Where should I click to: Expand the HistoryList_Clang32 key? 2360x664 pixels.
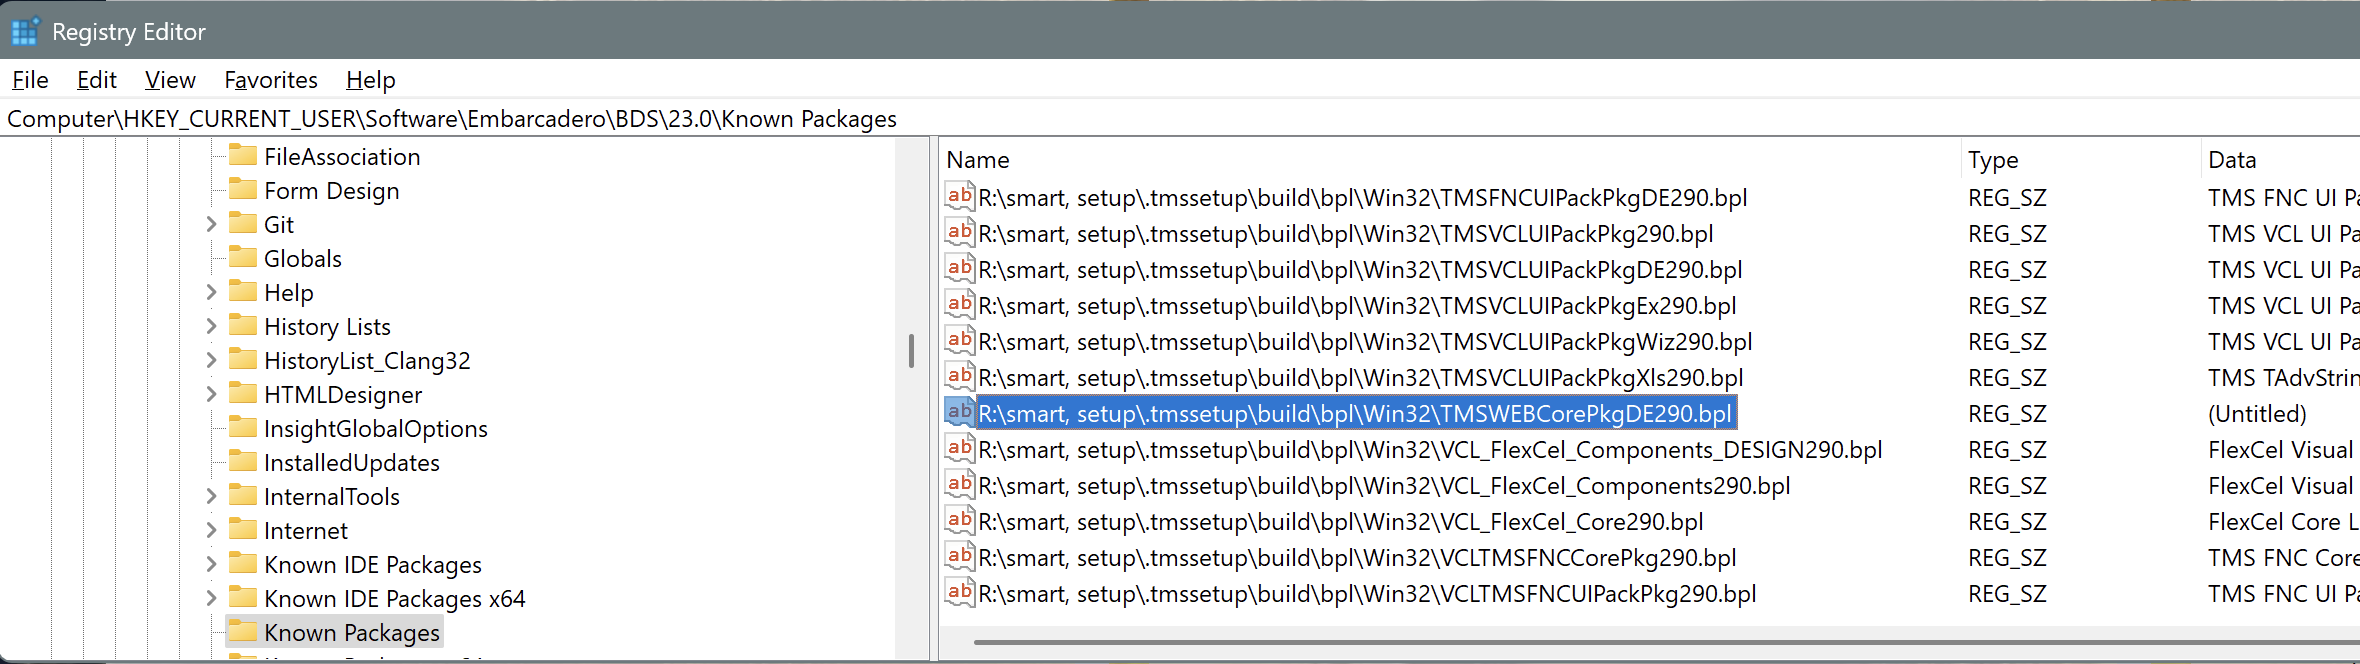(x=211, y=361)
